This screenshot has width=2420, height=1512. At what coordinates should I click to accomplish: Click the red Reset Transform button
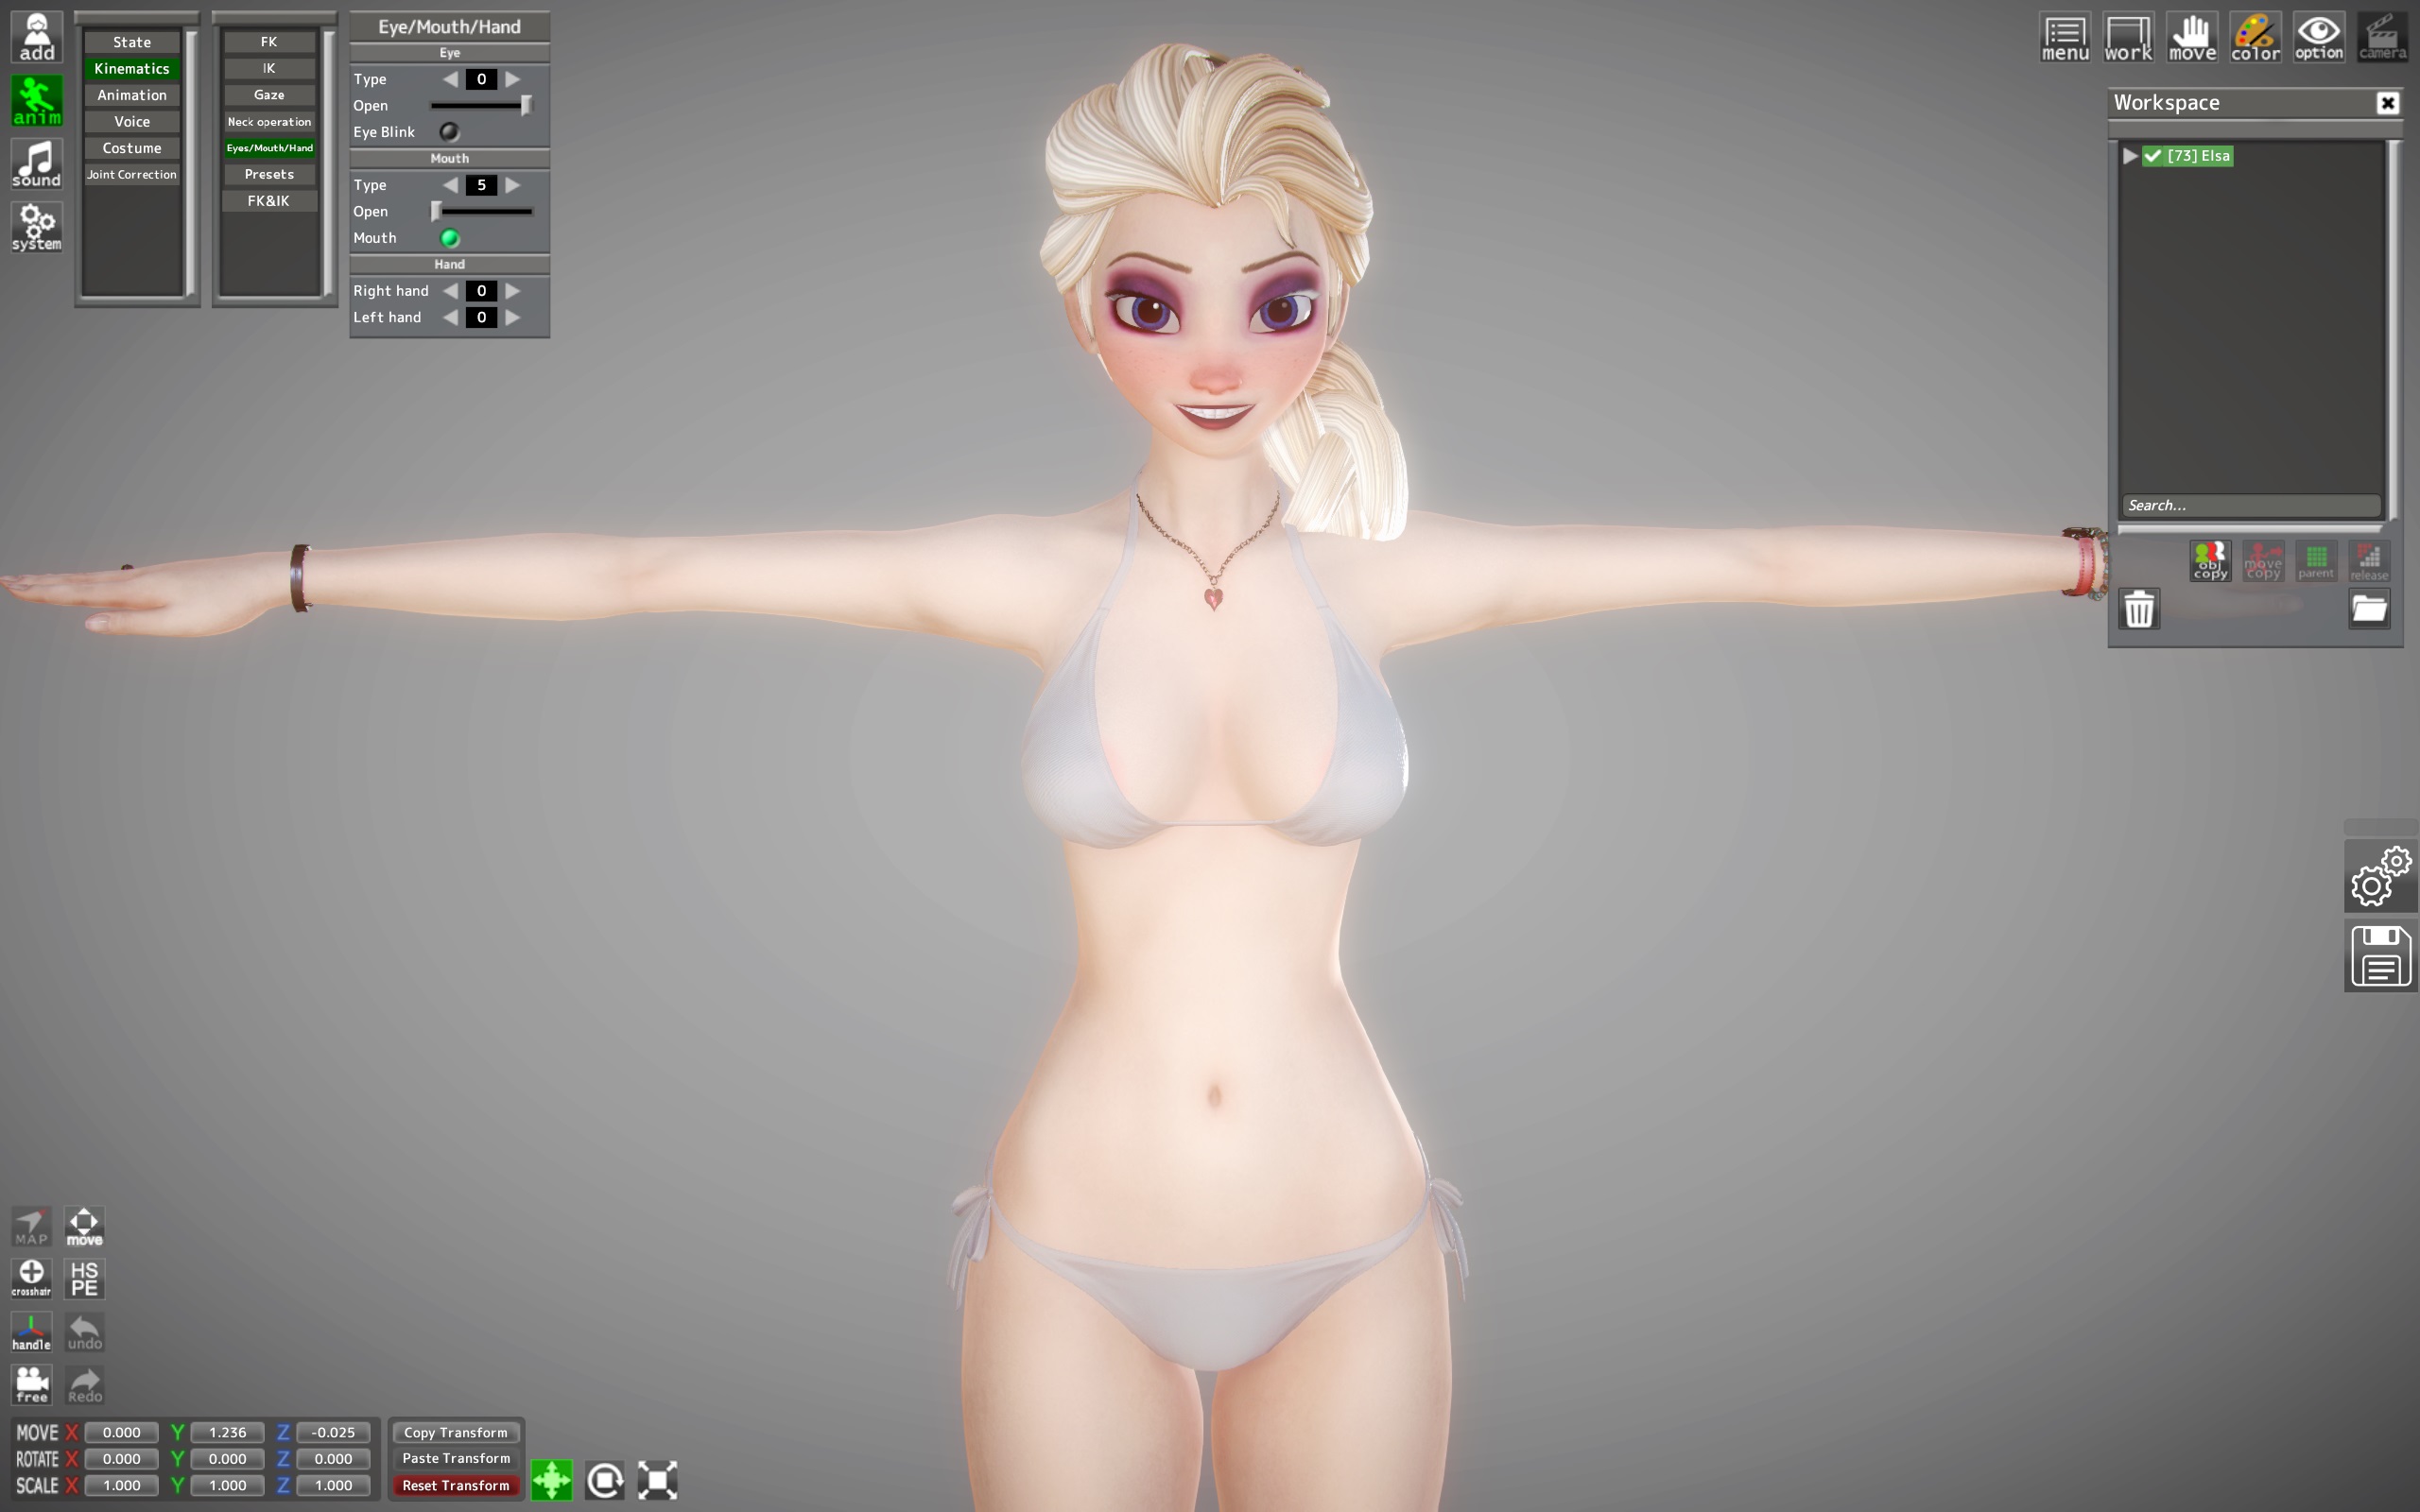(x=456, y=1485)
